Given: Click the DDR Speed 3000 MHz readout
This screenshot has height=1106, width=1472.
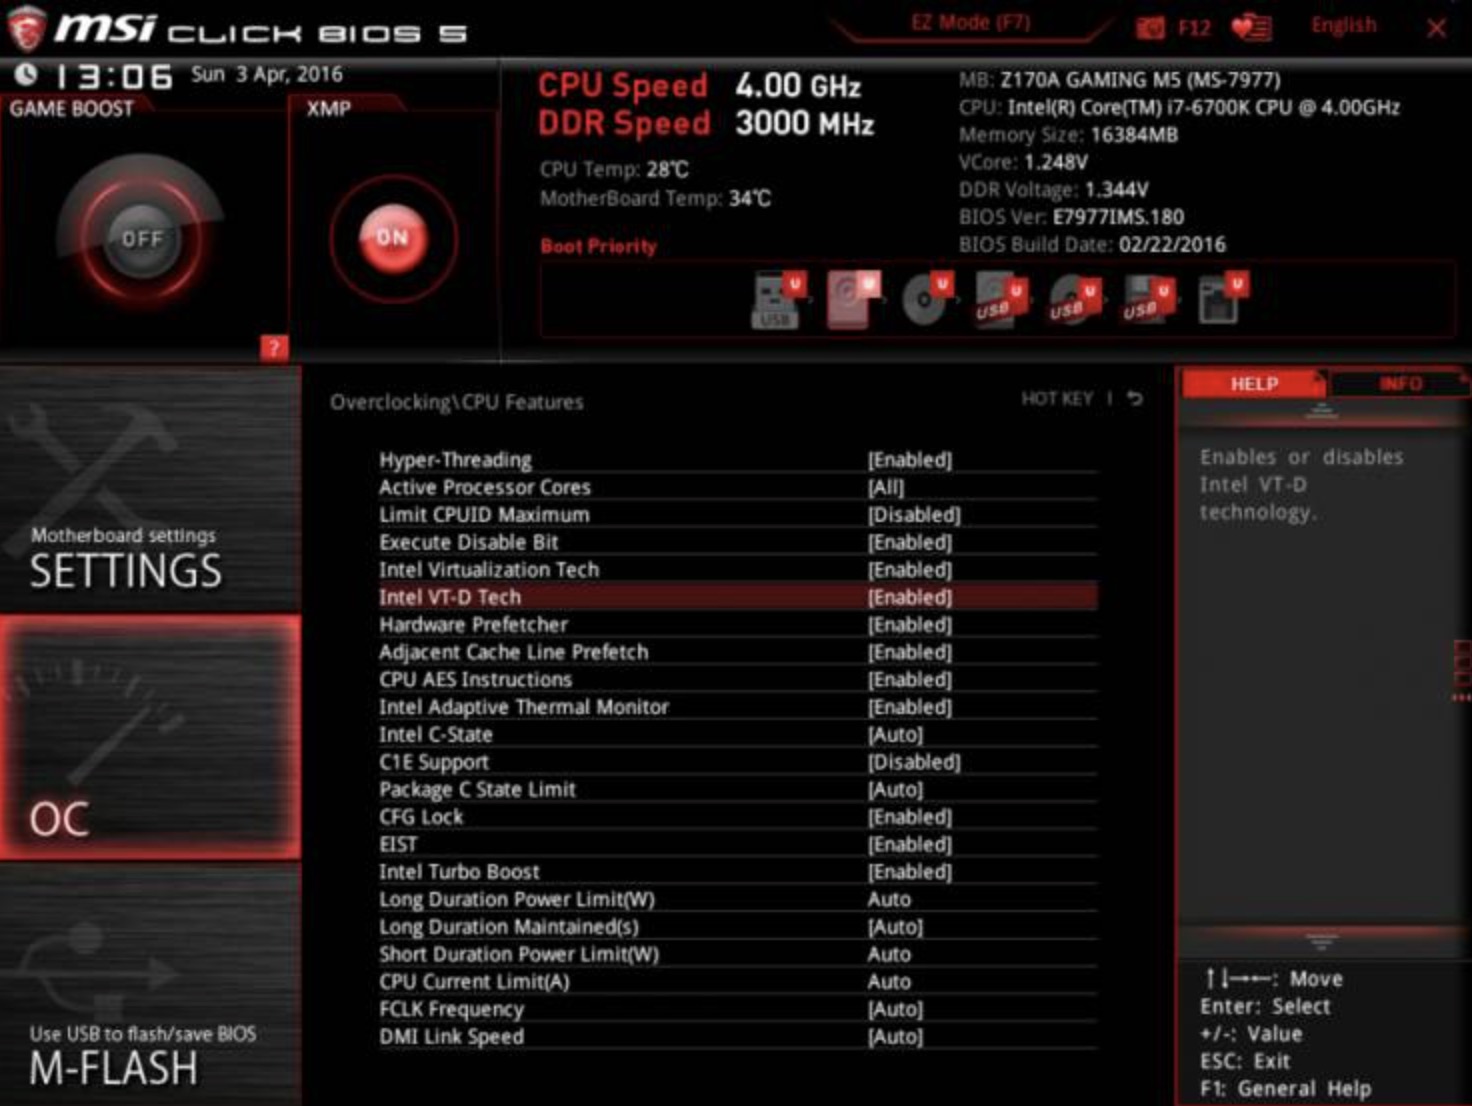Looking at the screenshot, I should click(706, 124).
